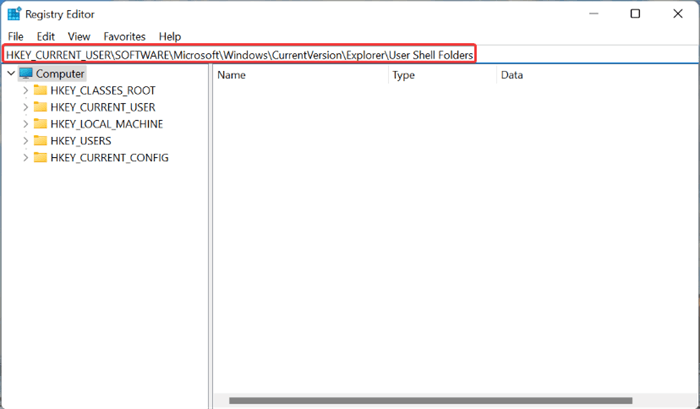
Task: Click the HKEY_USERS folder icon
Action: (40, 141)
